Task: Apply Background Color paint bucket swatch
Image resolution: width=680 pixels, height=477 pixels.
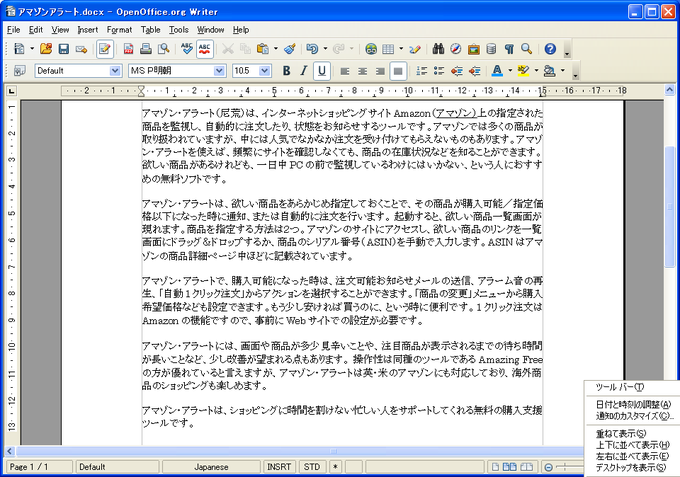Action: coord(549,71)
